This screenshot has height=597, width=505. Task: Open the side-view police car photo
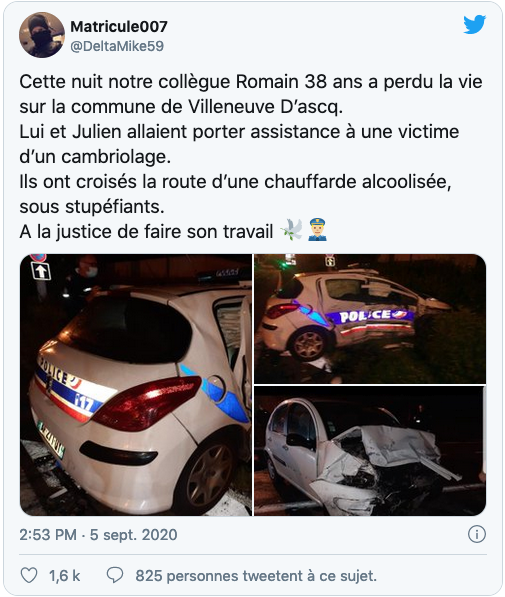pos(370,319)
